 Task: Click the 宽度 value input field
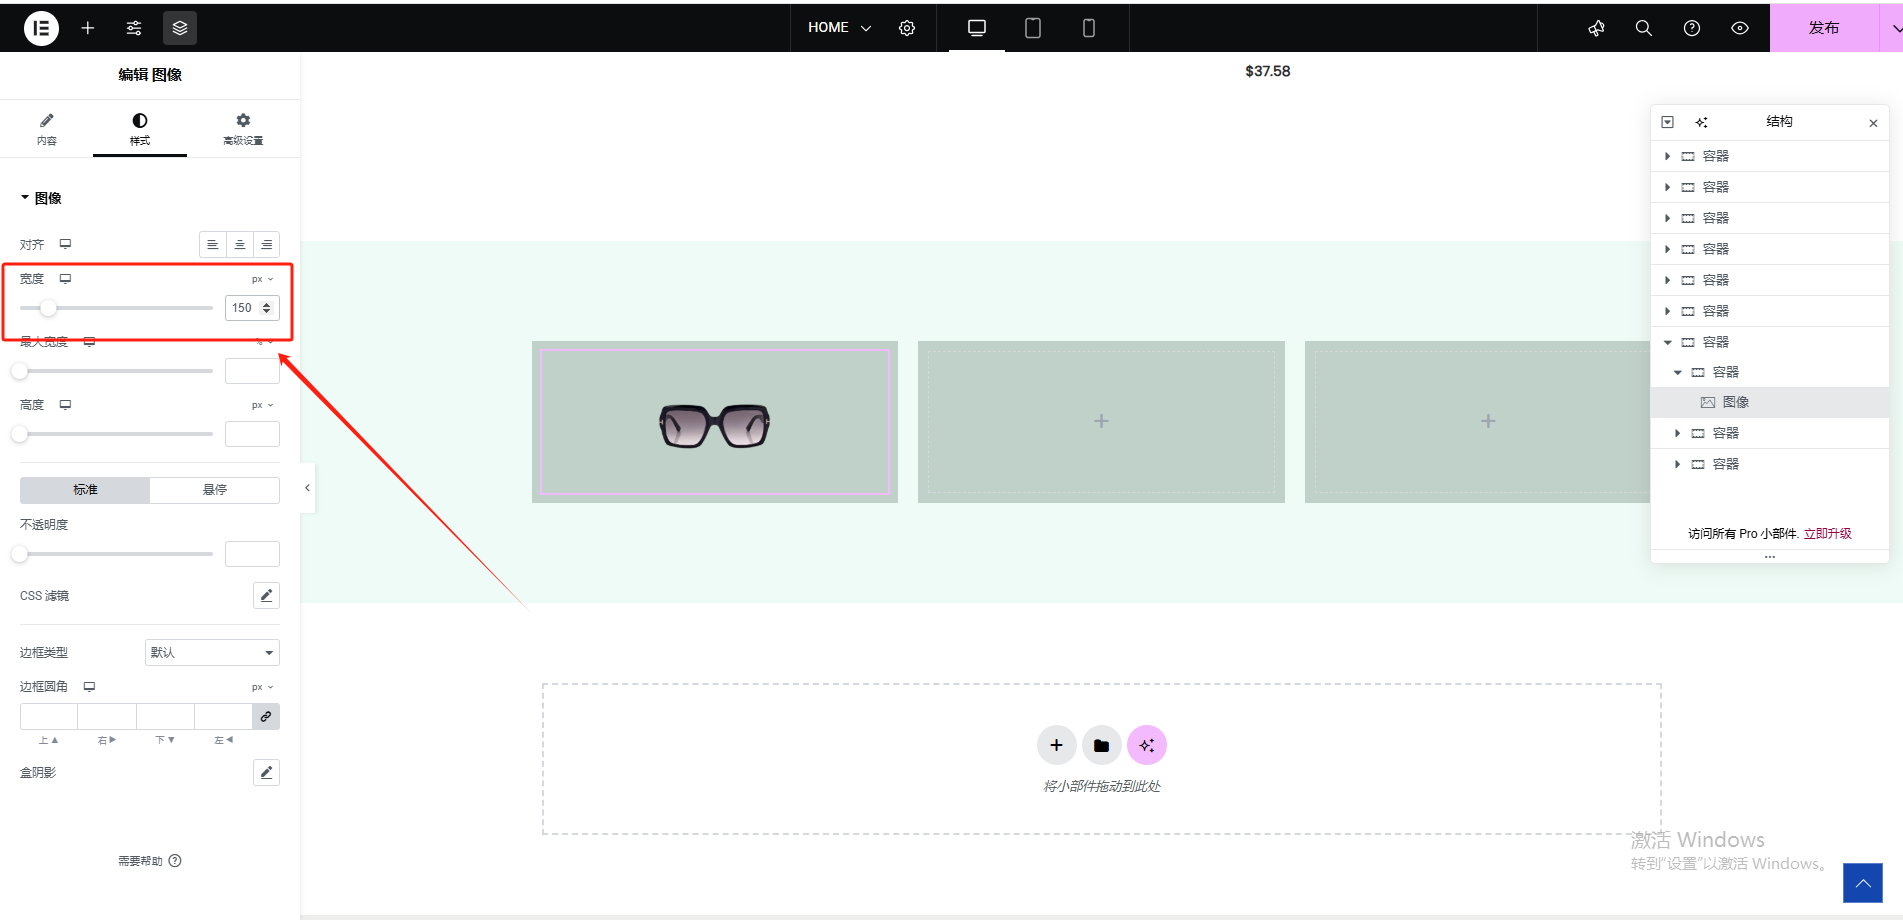tap(243, 308)
